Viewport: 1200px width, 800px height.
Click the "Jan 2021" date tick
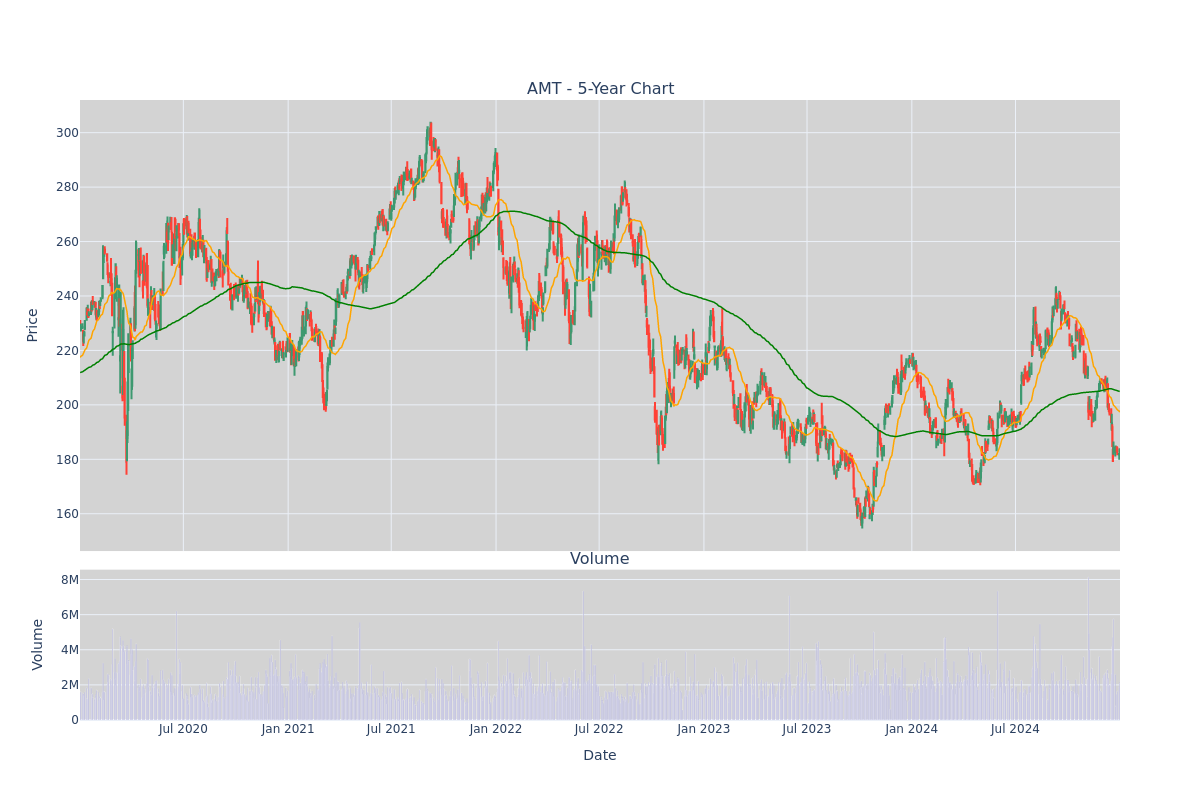pos(288,729)
